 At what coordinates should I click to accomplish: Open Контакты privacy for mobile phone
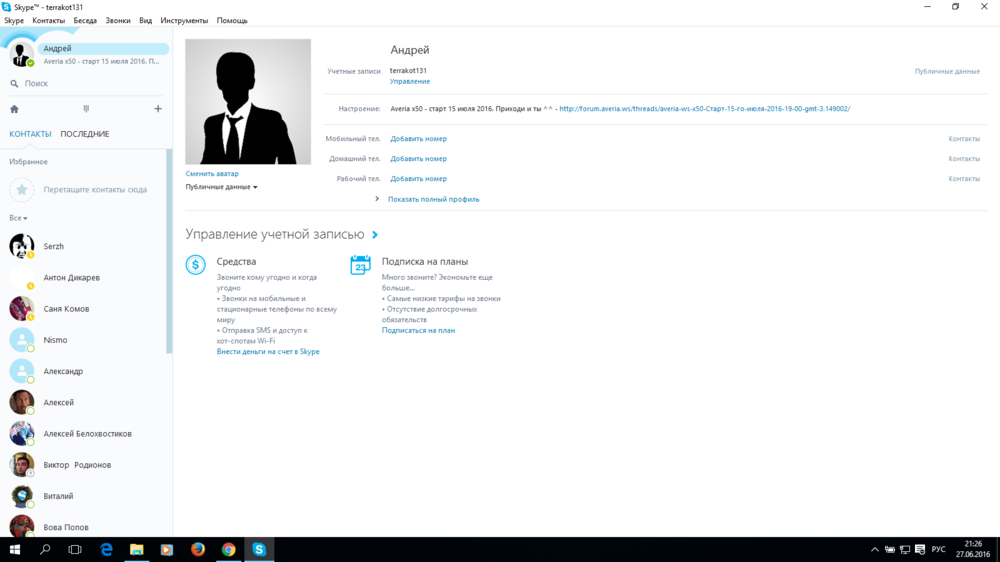pyautogui.click(x=964, y=138)
